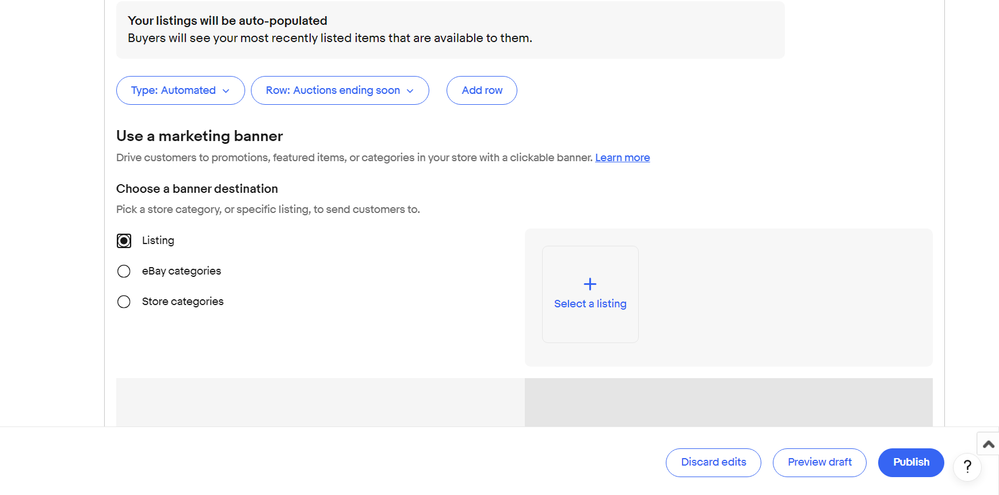Click the auto-populated listings info box
Screen dimensions: 999x495
coord(450,30)
